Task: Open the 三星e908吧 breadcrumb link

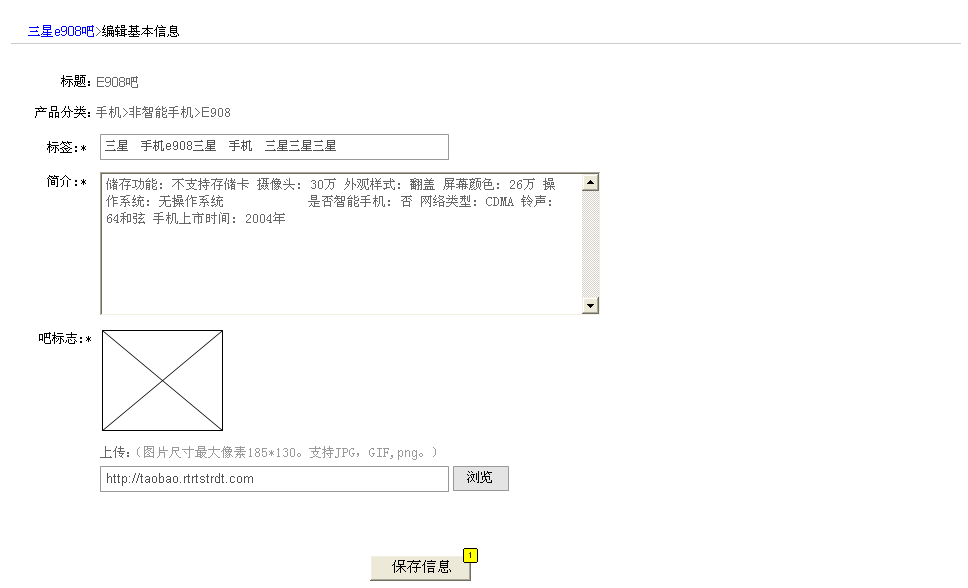Action: click(x=61, y=32)
